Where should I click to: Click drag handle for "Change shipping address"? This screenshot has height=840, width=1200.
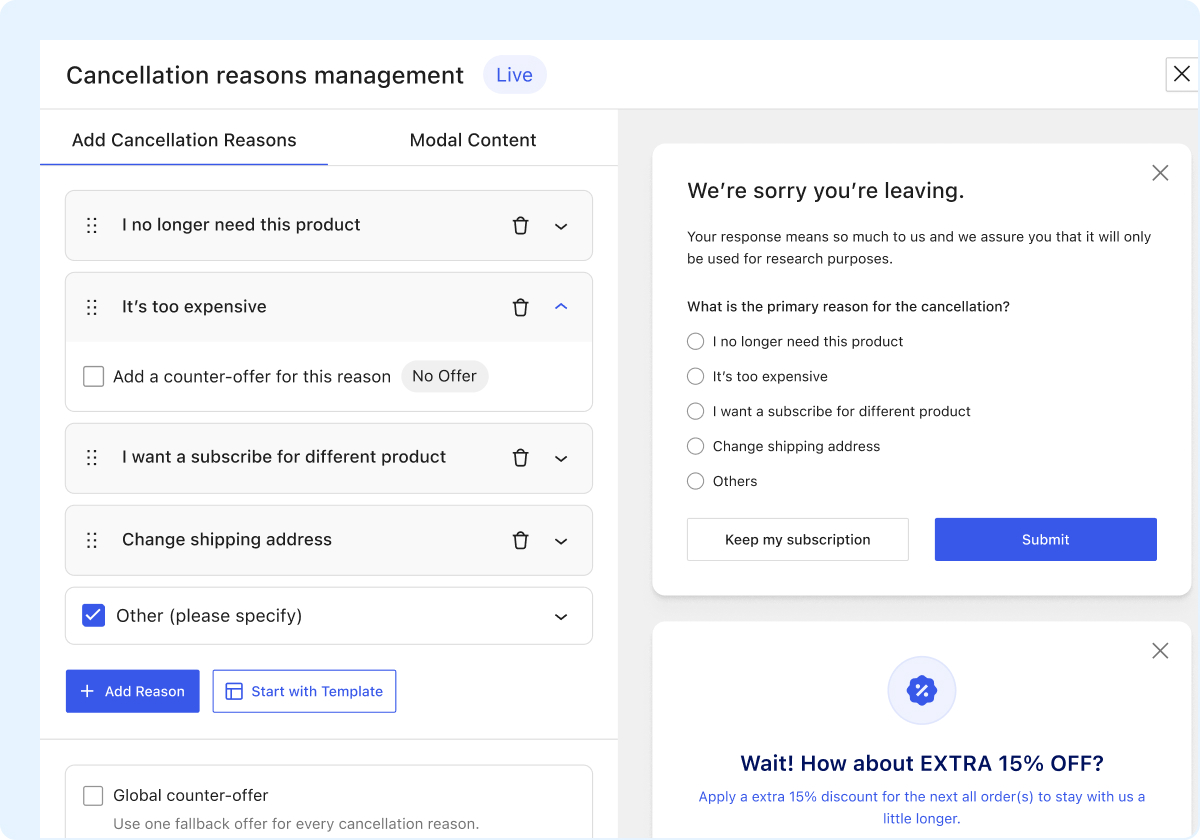92,540
